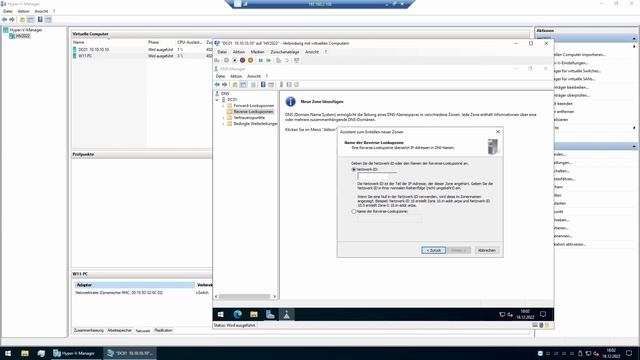Collapse the Aktionen pane top section arrow

pos(634,39)
